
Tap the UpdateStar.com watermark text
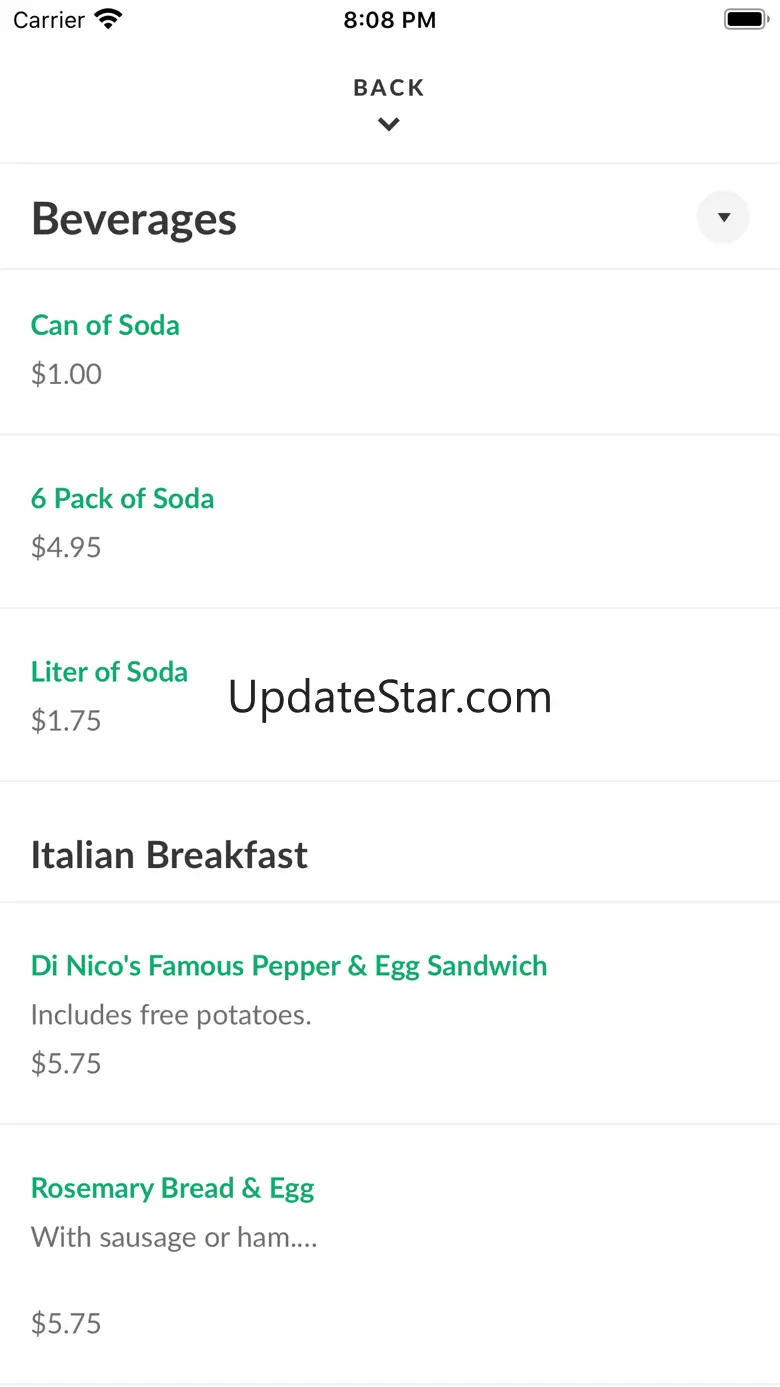390,697
